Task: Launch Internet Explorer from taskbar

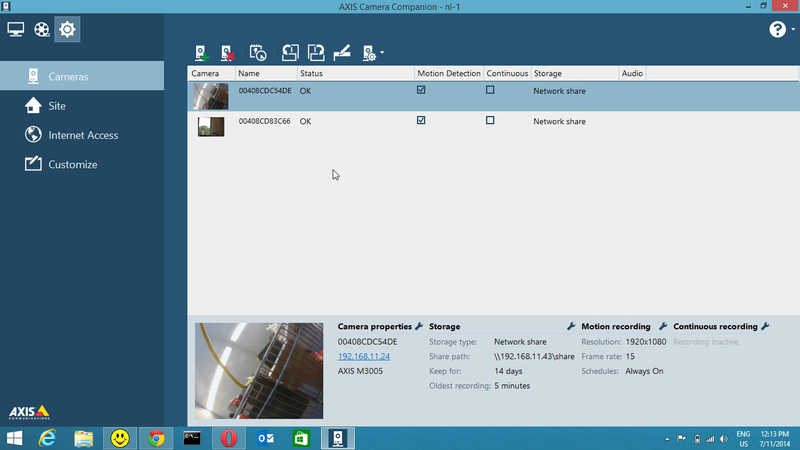Action: [47, 438]
